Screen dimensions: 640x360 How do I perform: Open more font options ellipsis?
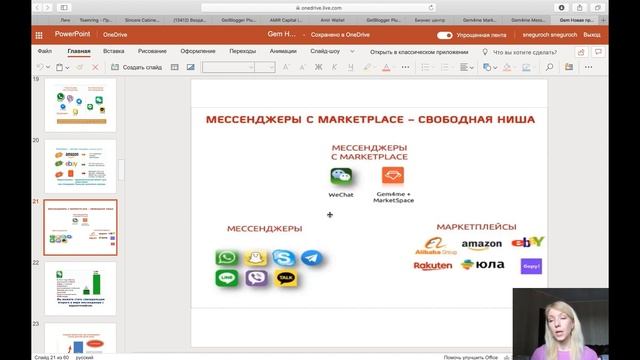(405, 67)
